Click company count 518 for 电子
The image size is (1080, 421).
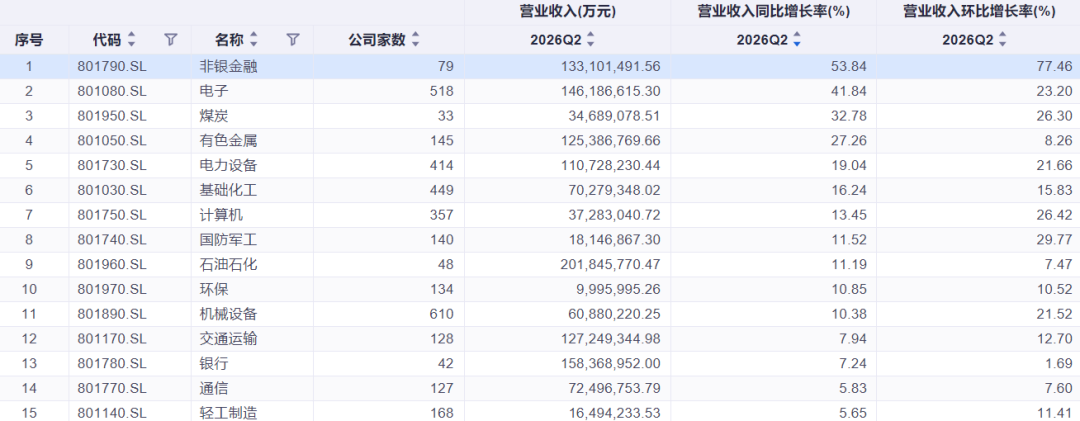[x=441, y=91]
